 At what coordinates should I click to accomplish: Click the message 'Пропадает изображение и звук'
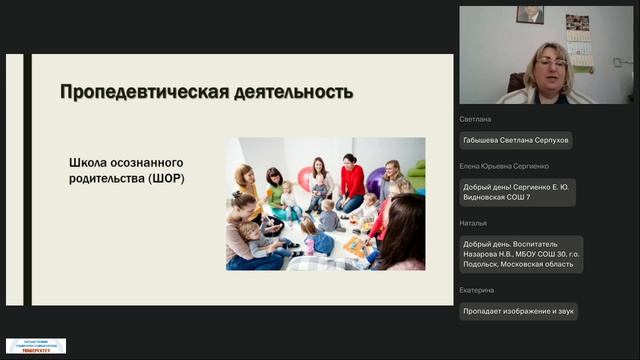(x=518, y=311)
